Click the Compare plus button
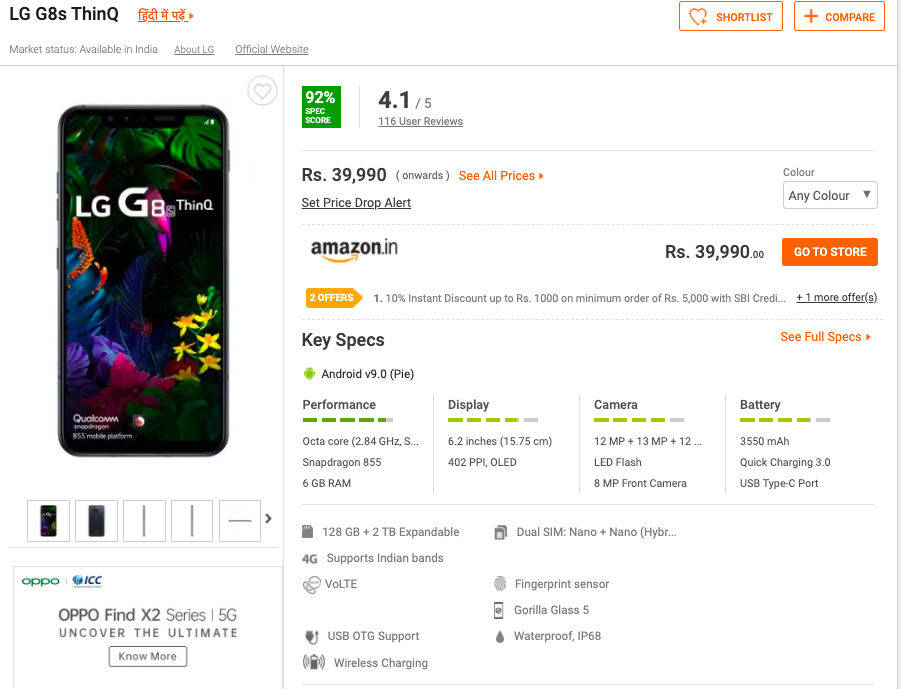 point(839,17)
